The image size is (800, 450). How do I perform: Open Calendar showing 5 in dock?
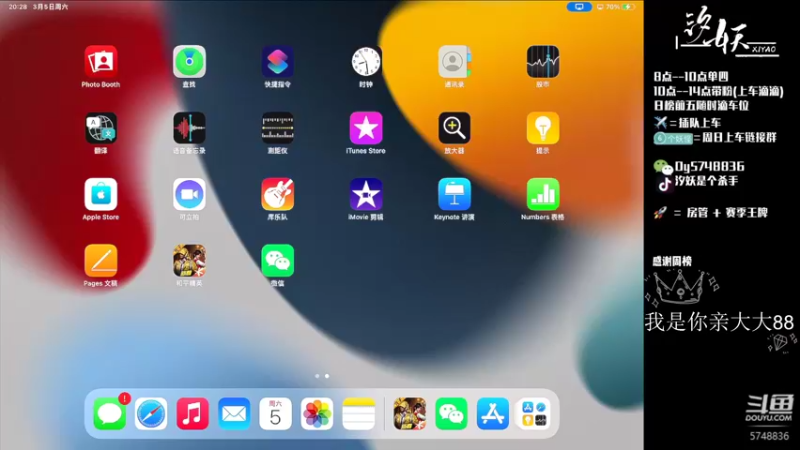coord(276,413)
